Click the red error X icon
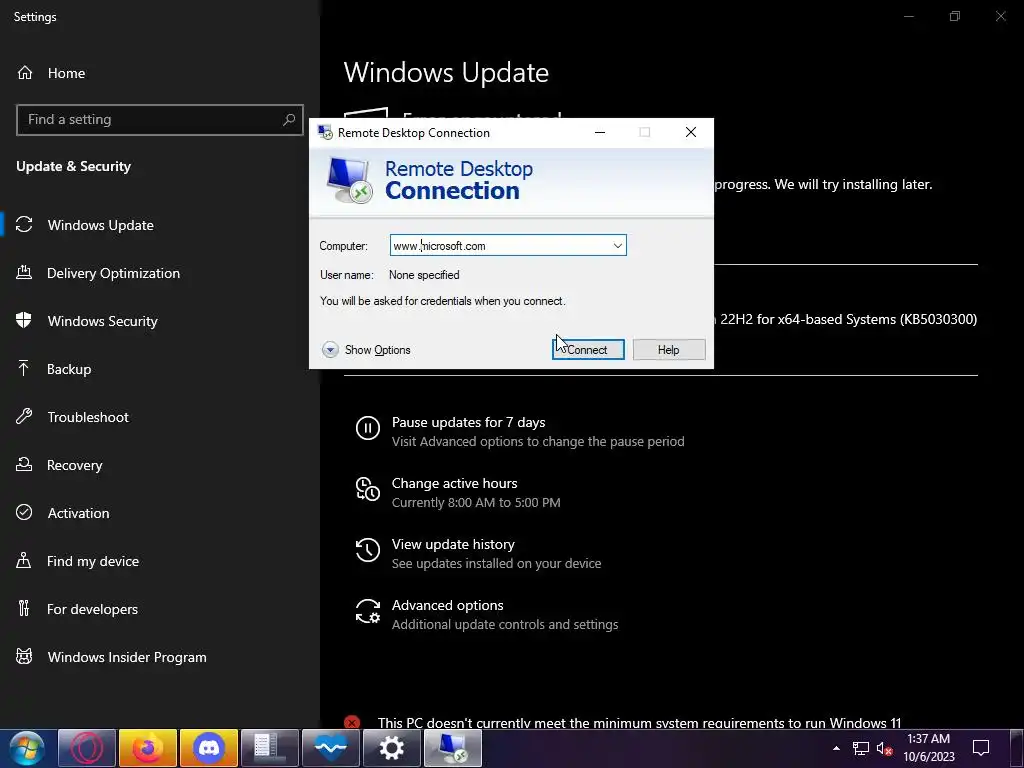 pyautogui.click(x=352, y=723)
